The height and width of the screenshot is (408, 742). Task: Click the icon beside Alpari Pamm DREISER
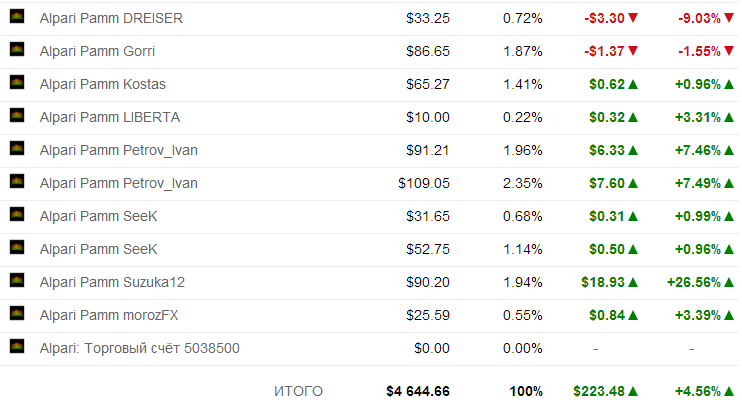tap(17, 17)
